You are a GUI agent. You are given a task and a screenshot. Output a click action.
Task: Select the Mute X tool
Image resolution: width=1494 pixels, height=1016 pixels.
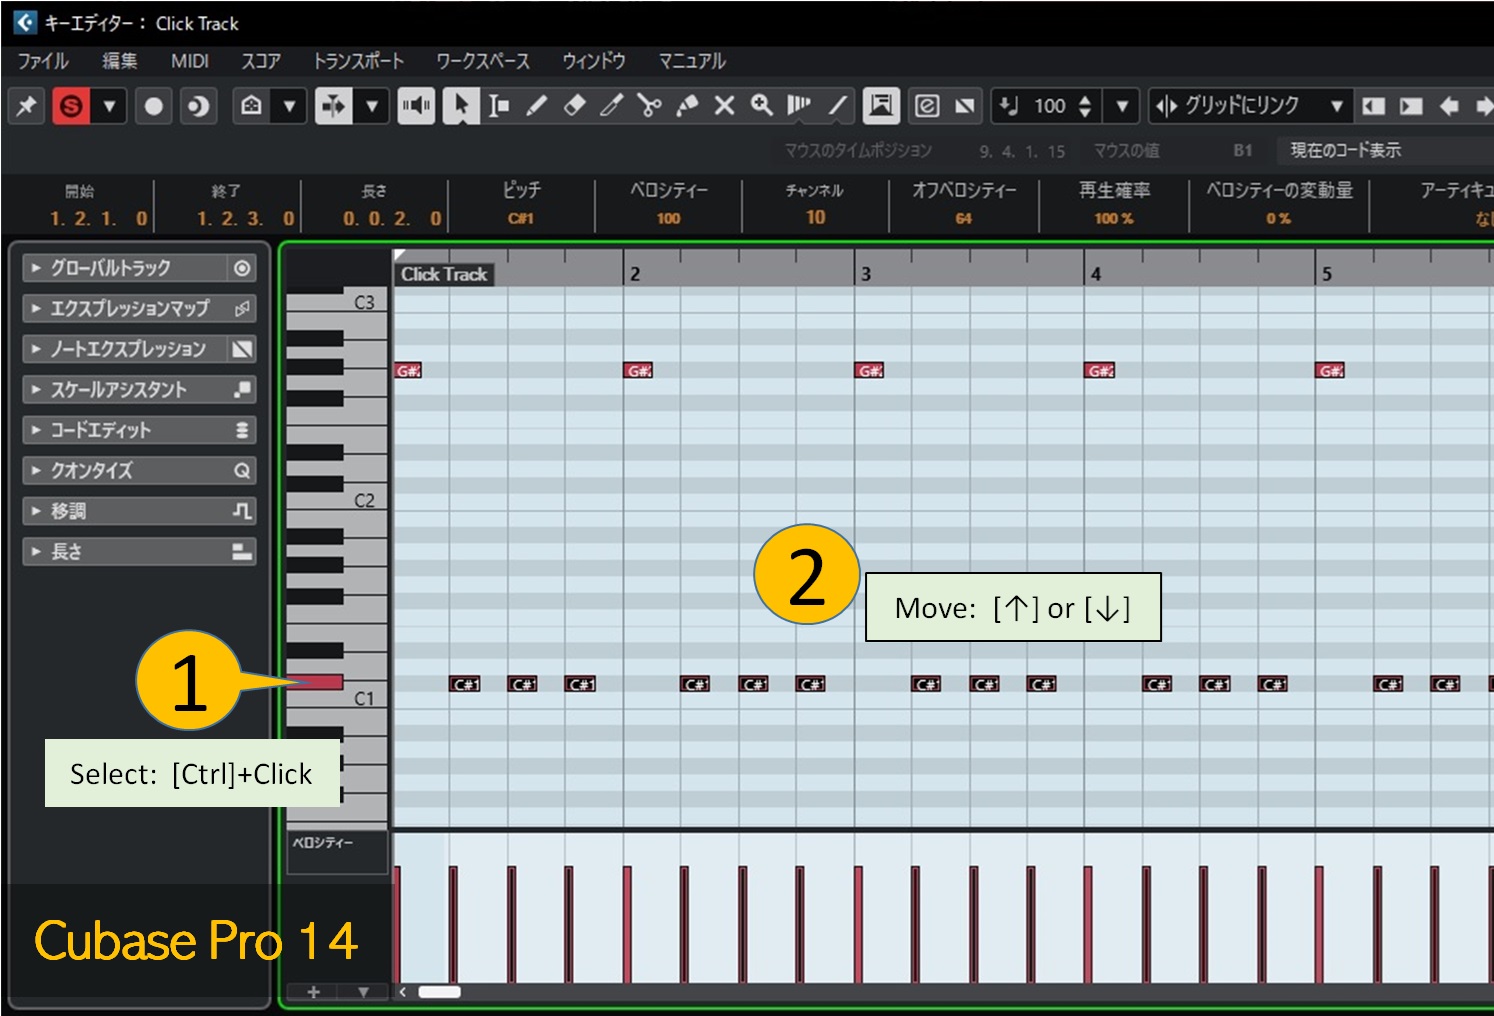pyautogui.click(x=724, y=105)
